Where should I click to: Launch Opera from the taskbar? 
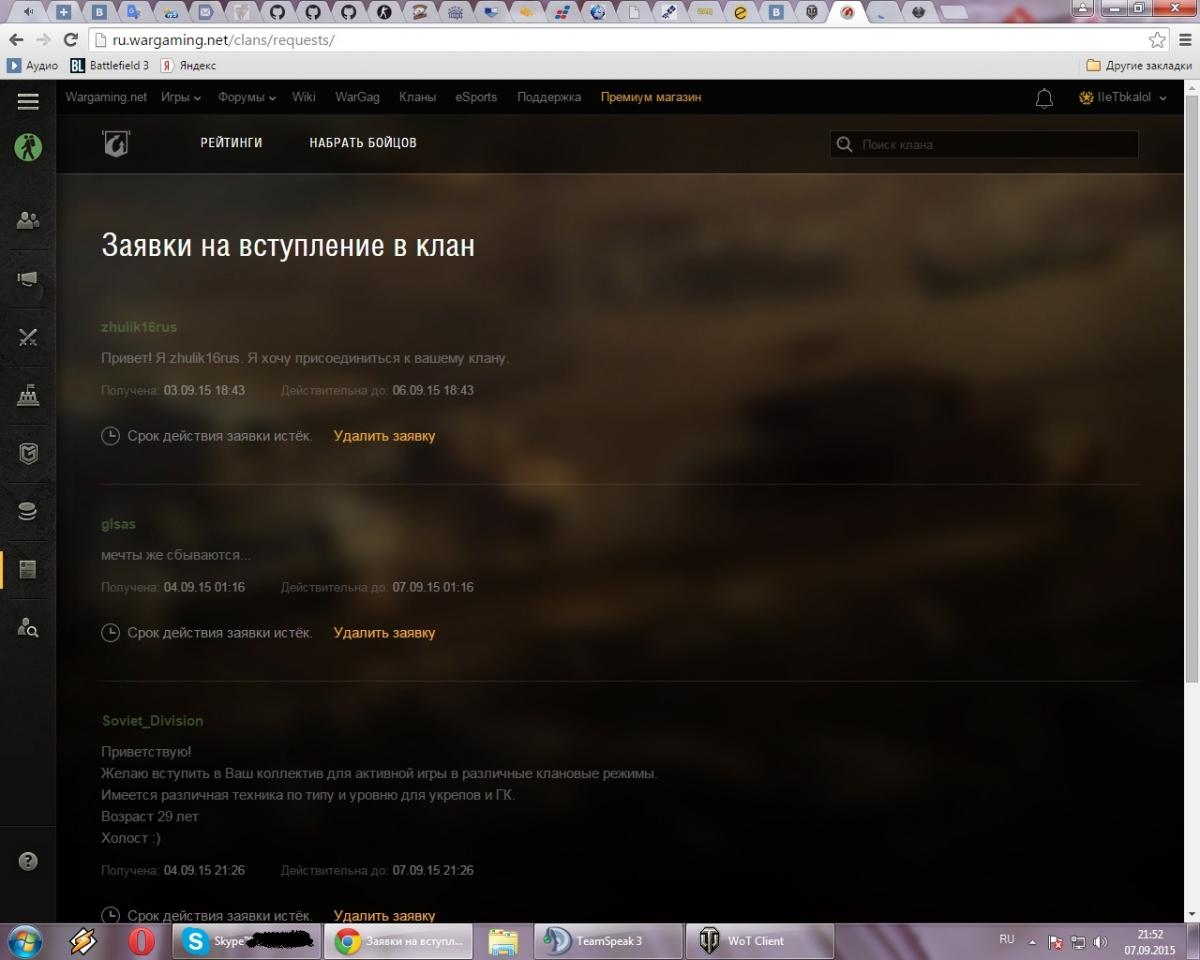pos(142,942)
